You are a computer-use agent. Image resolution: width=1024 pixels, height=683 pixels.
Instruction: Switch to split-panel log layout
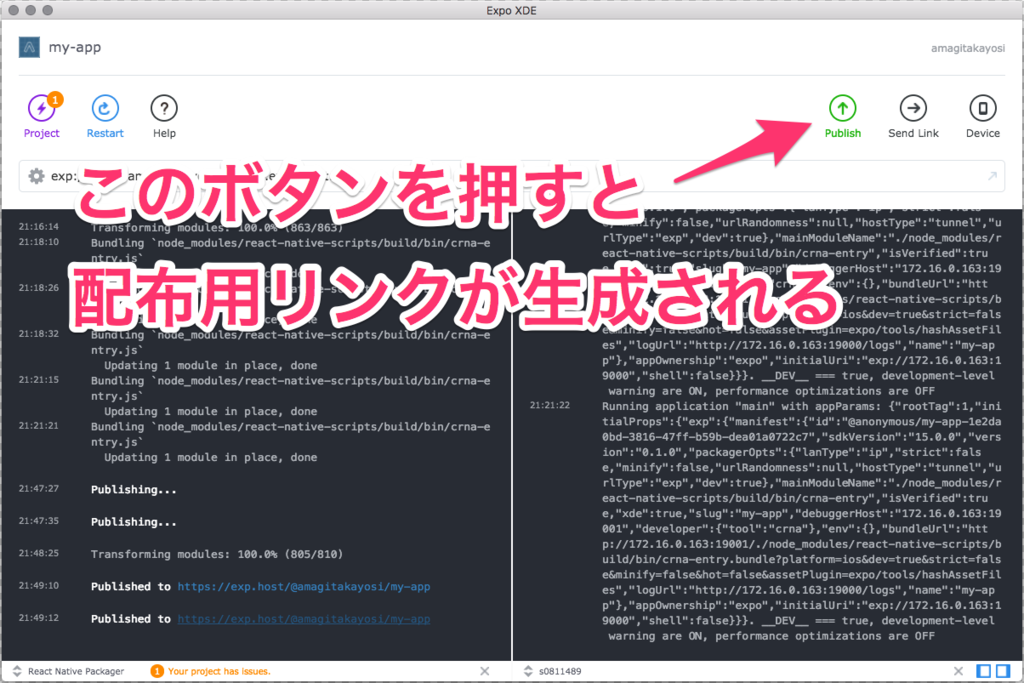click(1002, 671)
